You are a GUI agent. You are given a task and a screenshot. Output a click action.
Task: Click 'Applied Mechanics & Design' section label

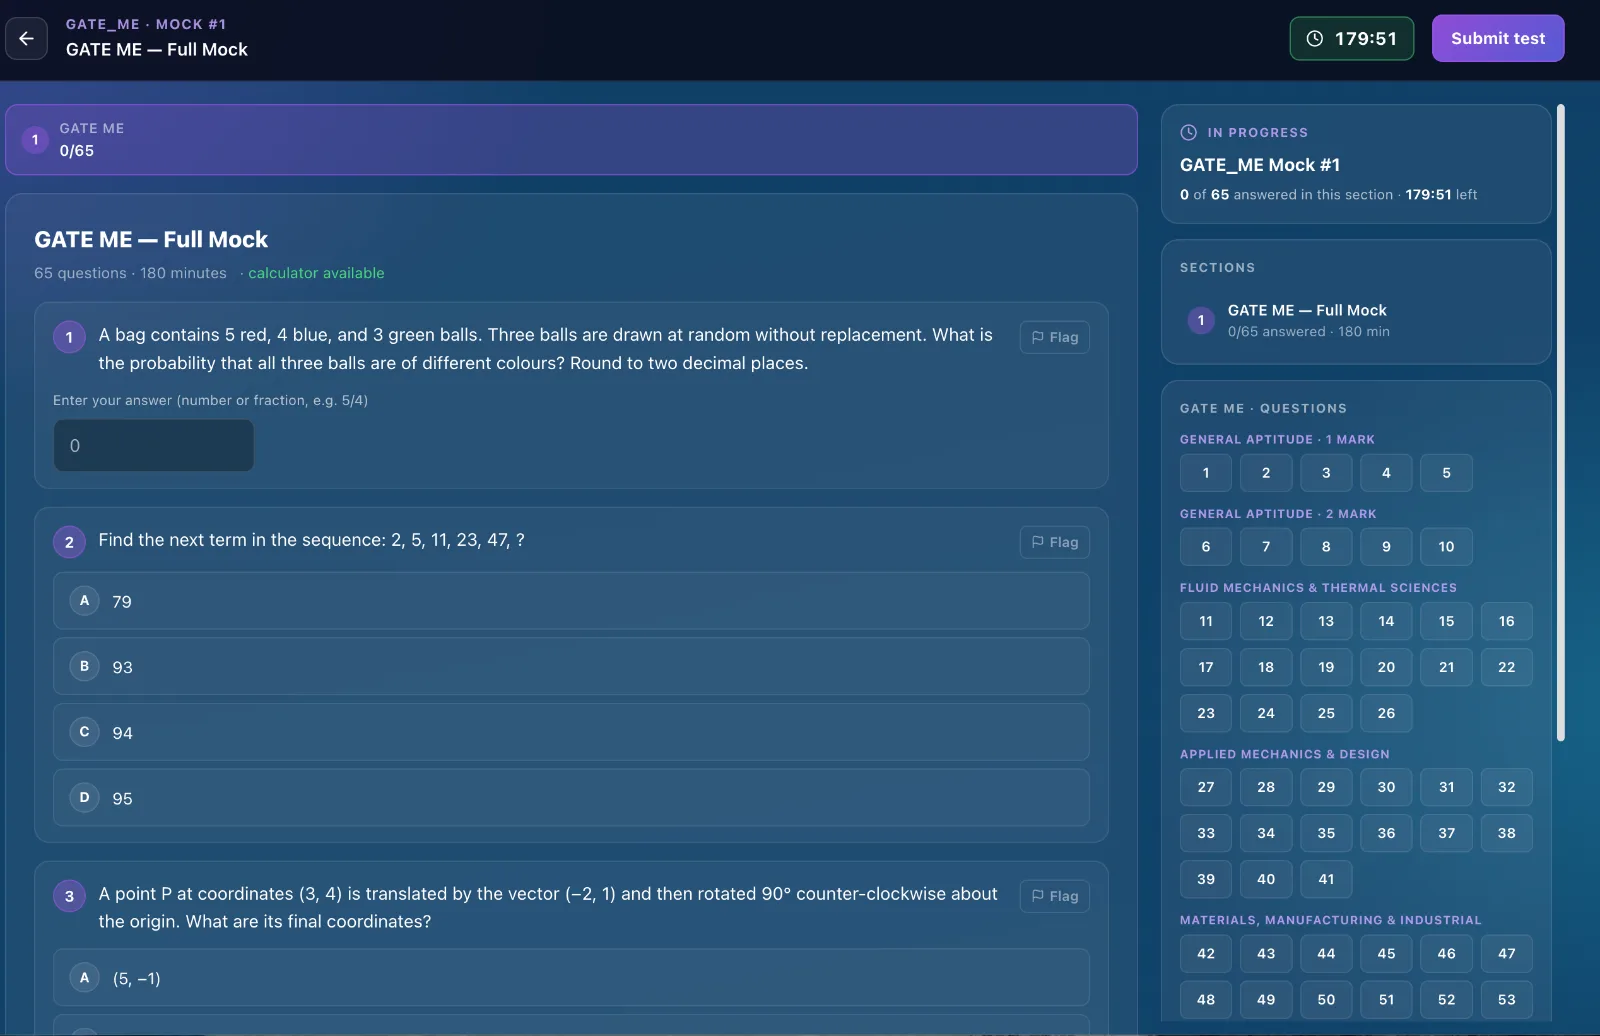click(1285, 754)
